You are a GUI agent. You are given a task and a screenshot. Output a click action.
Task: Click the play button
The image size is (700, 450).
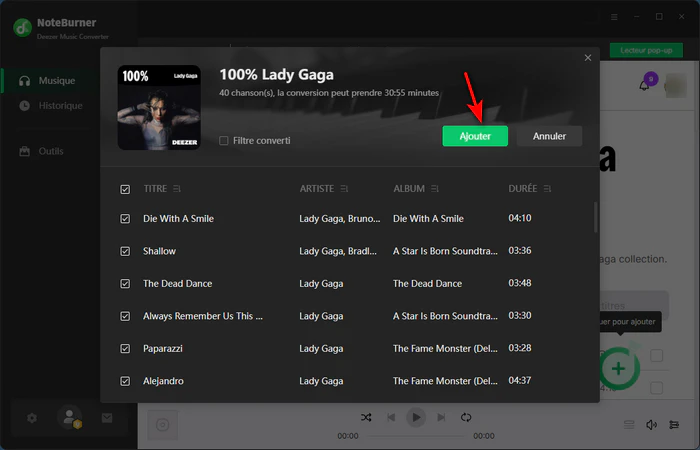click(x=416, y=417)
